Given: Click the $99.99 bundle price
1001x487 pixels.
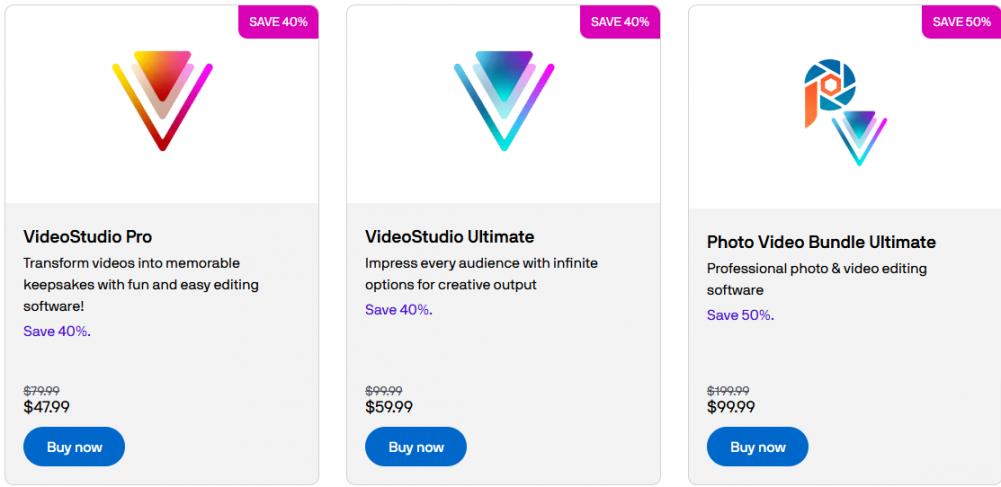Looking at the screenshot, I should pyautogui.click(x=731, y=407).
